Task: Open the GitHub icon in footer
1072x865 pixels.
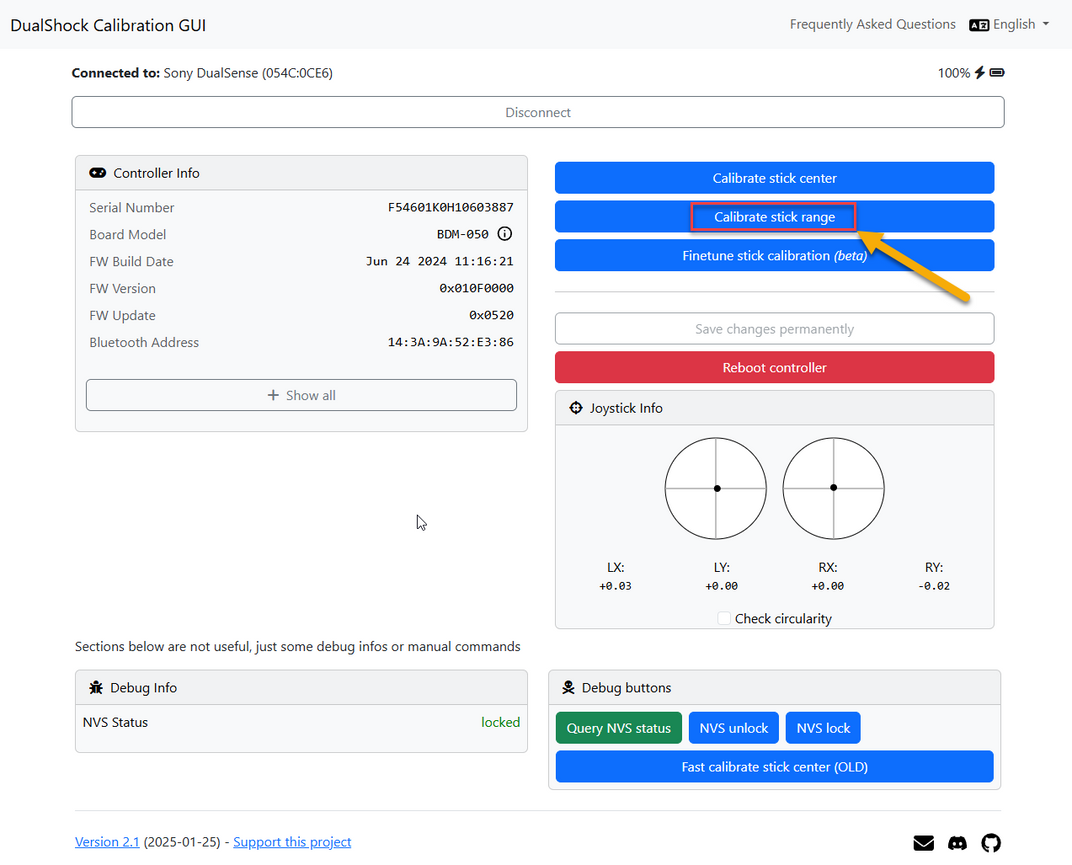Action: [x=991, y=843]
